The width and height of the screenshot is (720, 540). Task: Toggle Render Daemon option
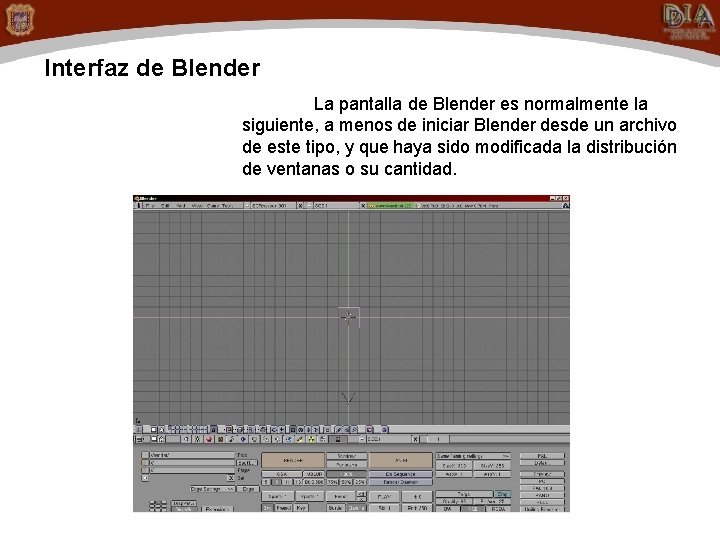400,482
